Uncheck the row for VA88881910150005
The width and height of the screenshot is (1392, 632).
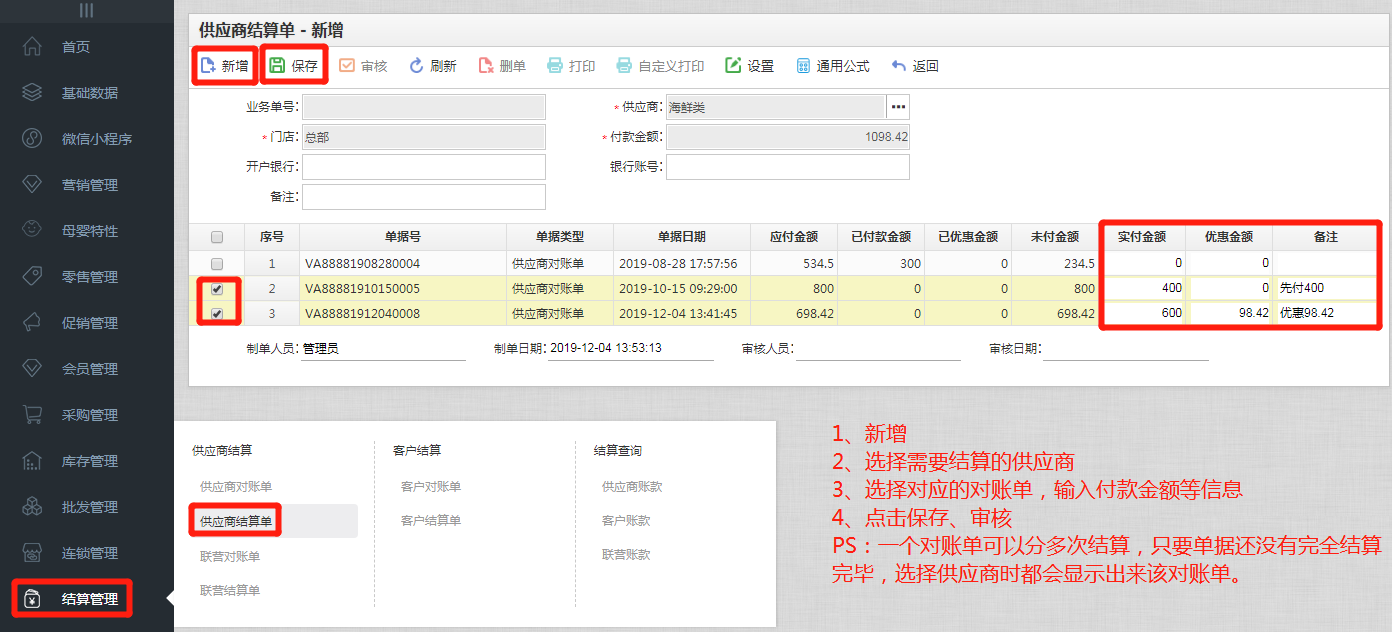click(x=217, y=289)
